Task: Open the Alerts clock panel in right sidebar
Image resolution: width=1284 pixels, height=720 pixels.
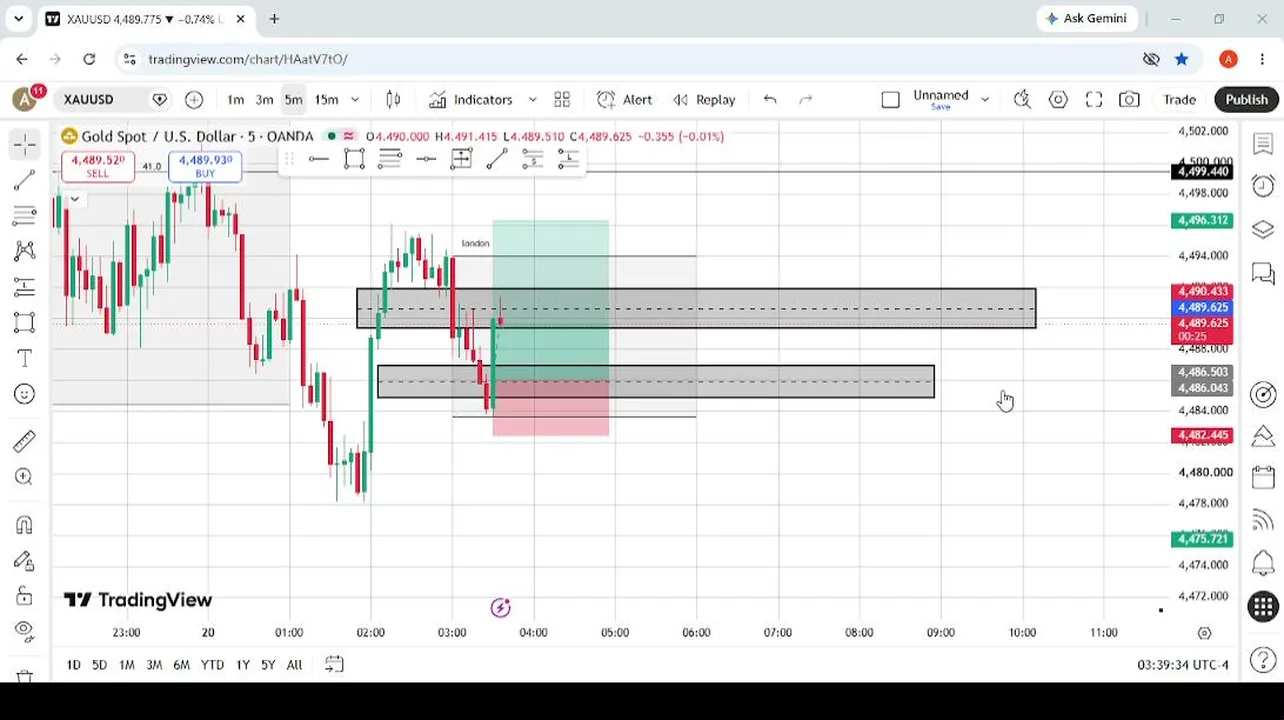Action: click(x=1263, y=186)
